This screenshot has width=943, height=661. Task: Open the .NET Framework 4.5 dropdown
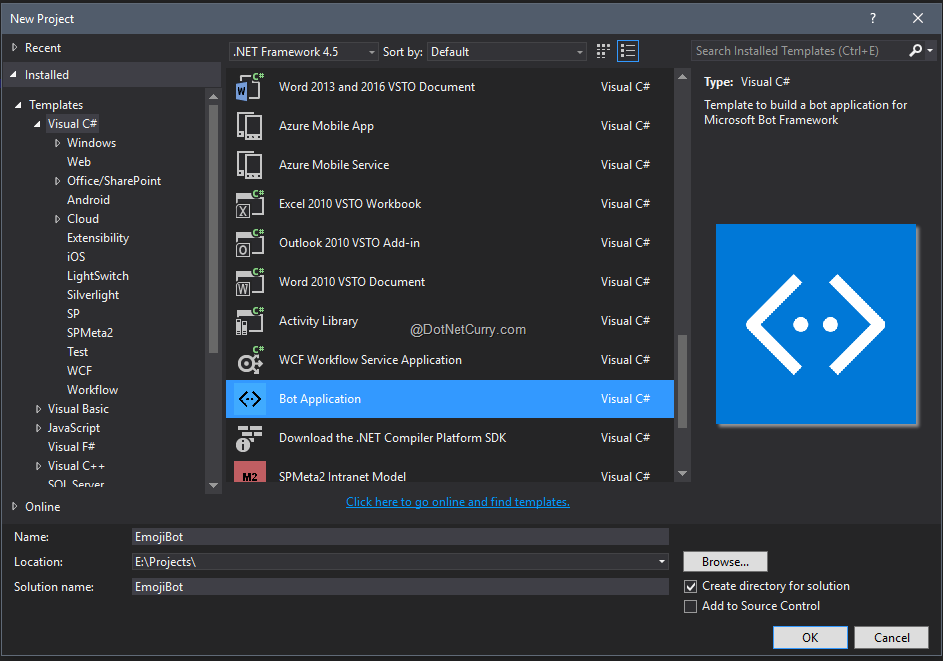[x=304, y=52]
